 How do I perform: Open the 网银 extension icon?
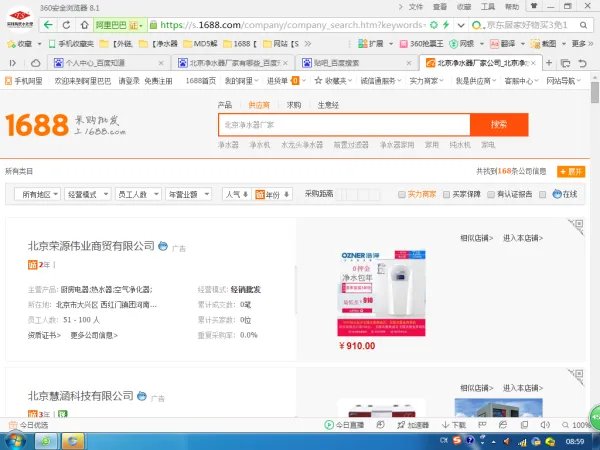[x=463, y=44]
